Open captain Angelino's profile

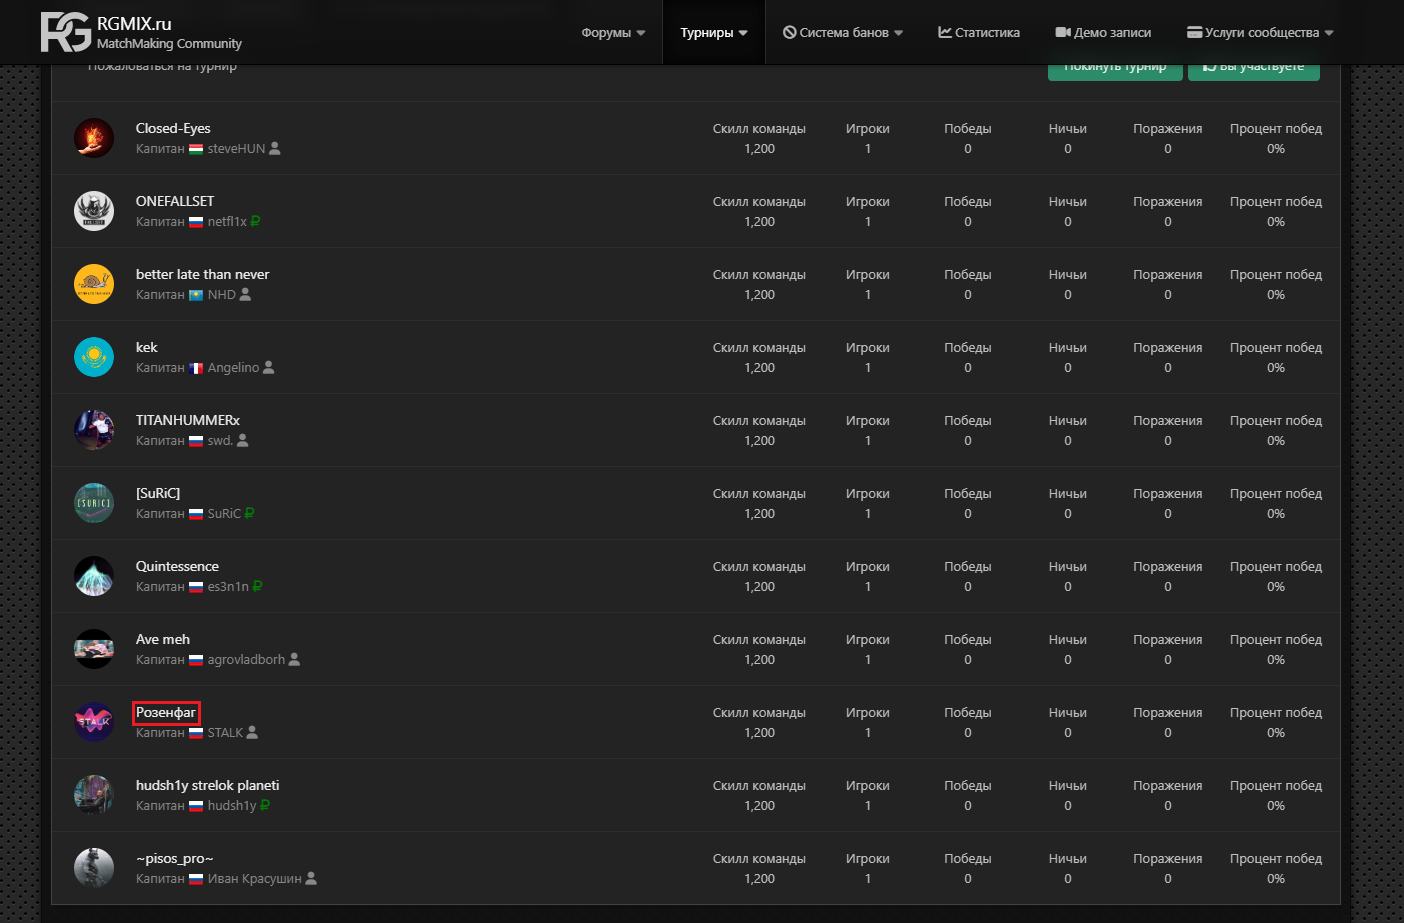tap(233, 368)
